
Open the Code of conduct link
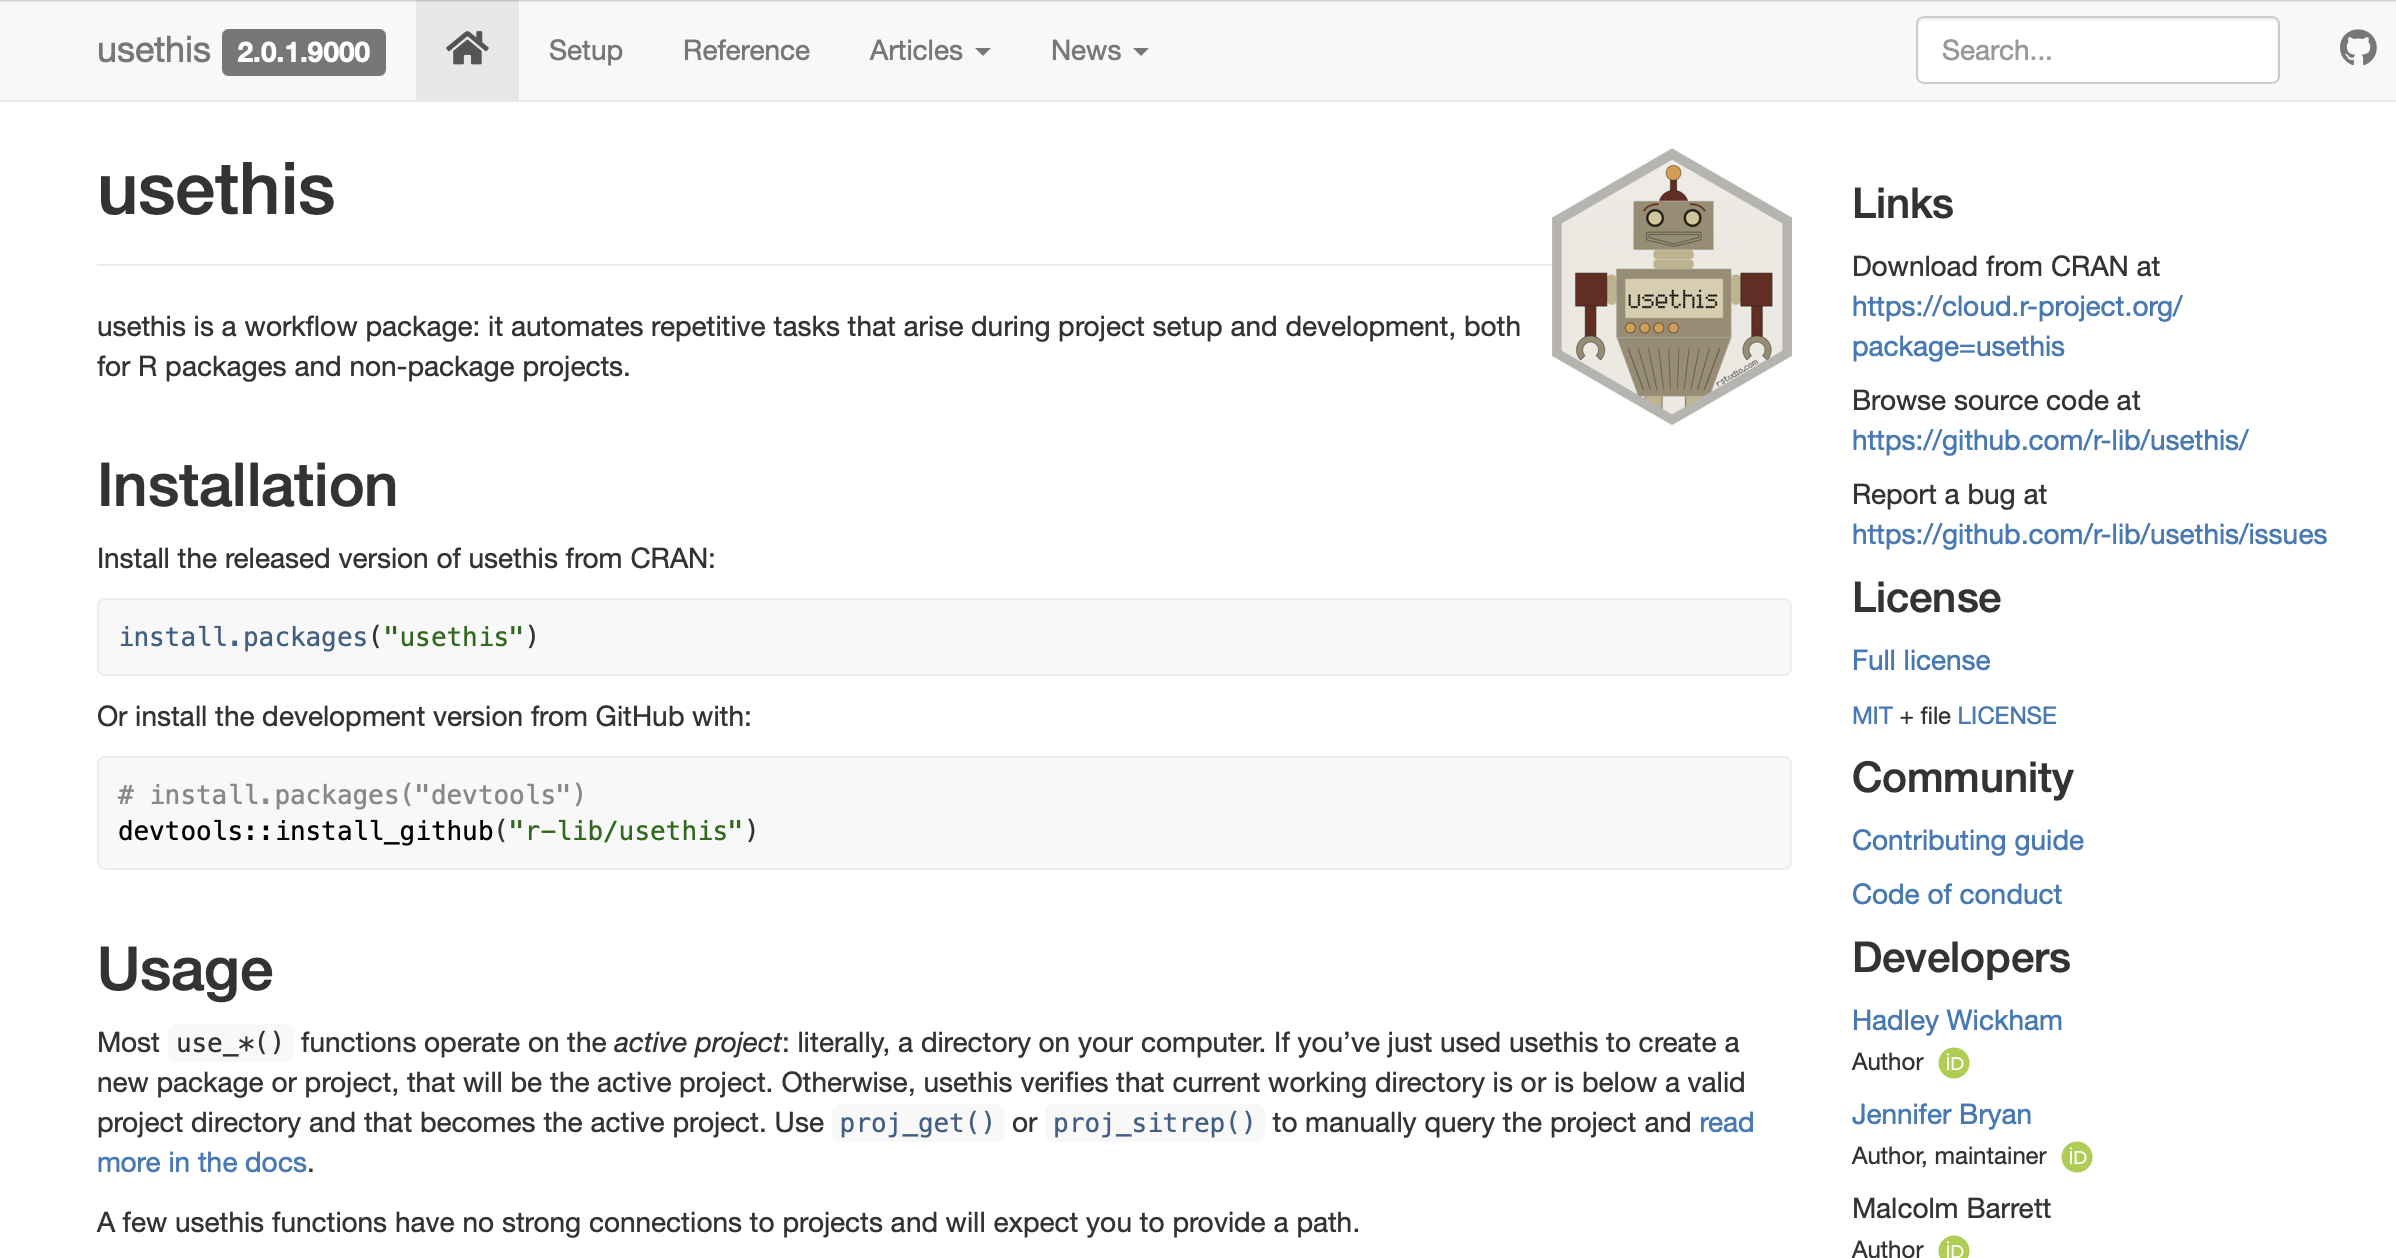pos(1956,894)
